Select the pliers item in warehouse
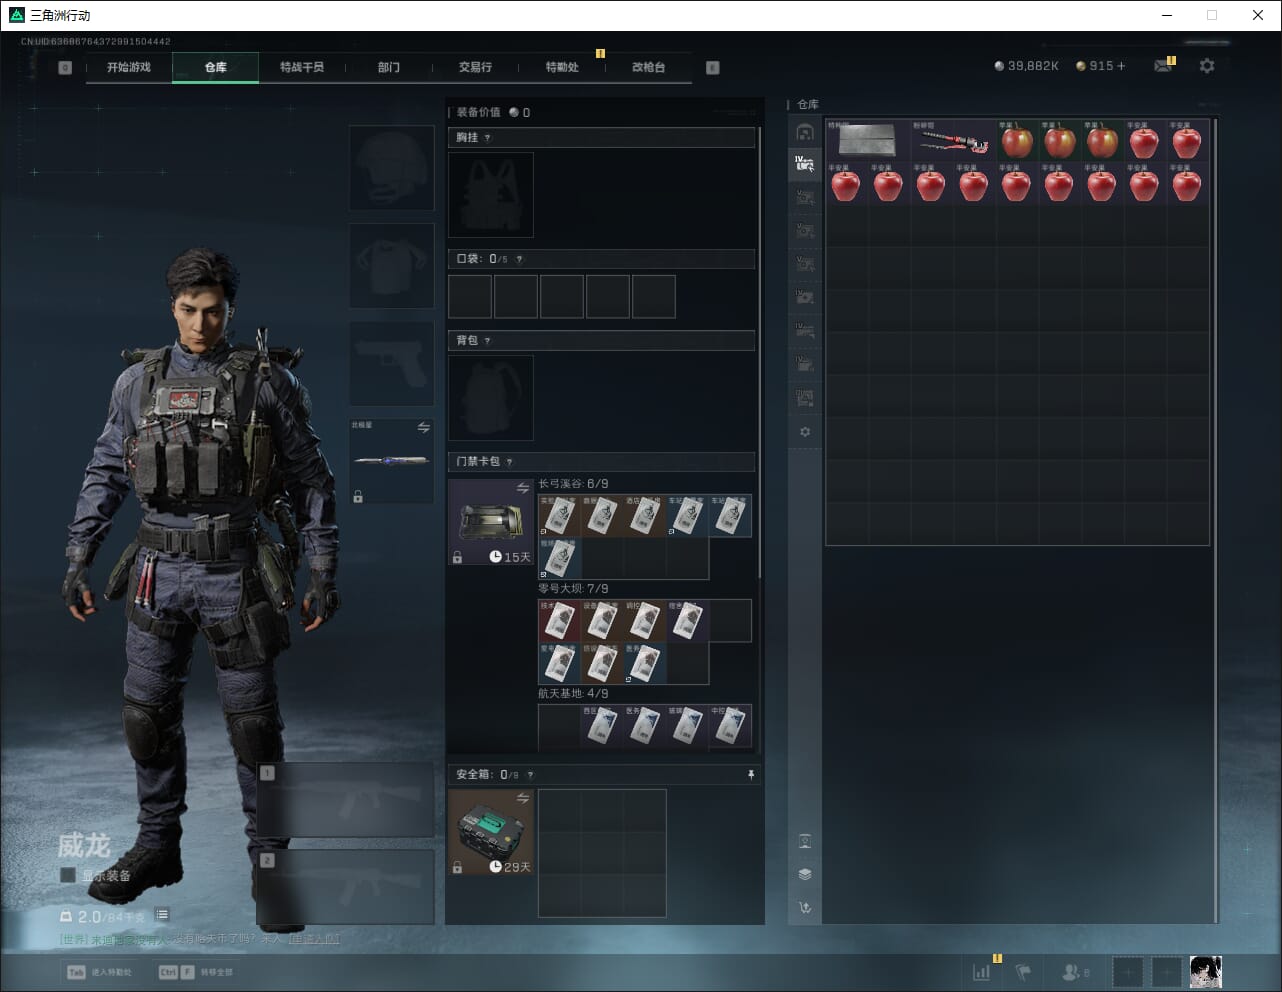The width and height of the screenshot is (1282, 992). 952,142
